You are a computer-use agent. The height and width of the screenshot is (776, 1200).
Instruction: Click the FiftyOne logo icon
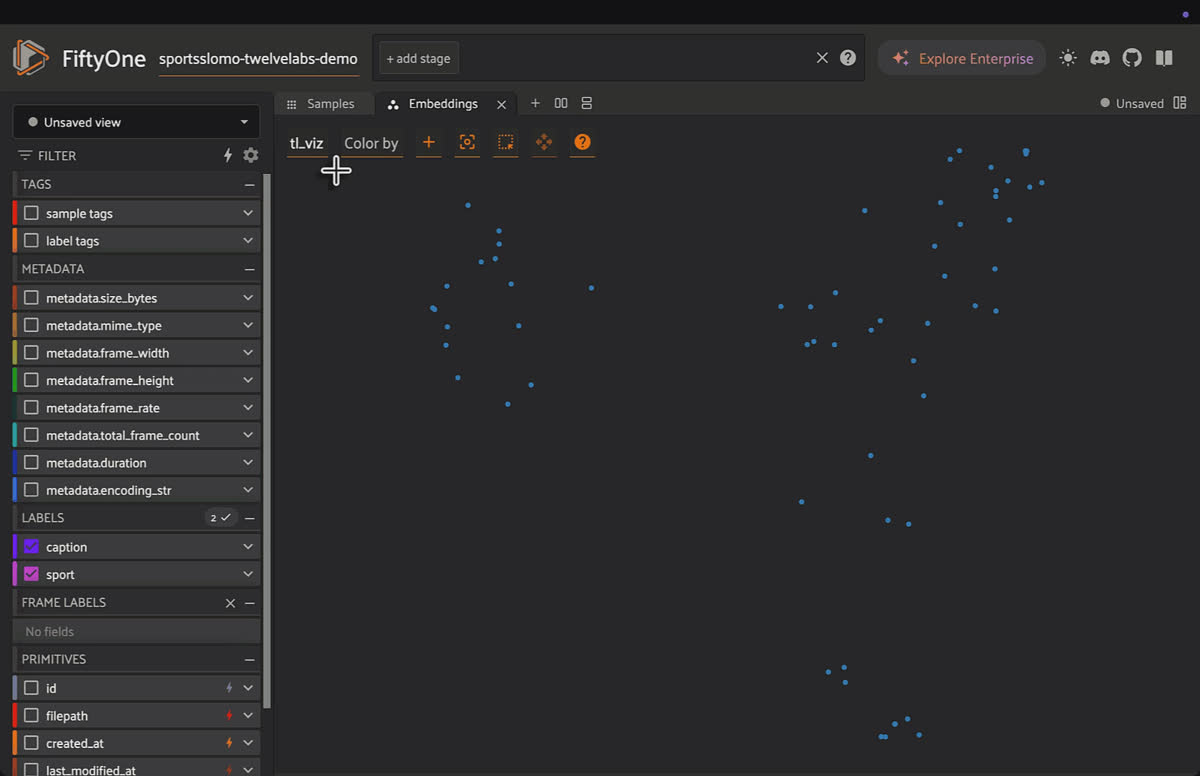click(x=30, y=58)
